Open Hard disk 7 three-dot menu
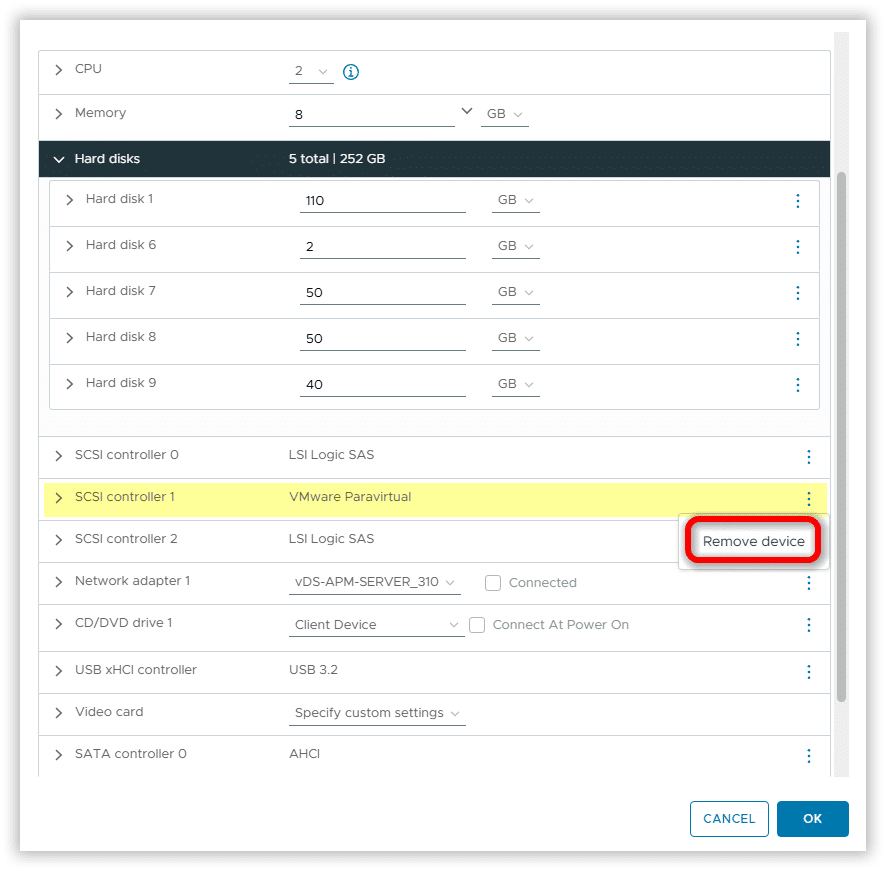This screenshot has height=871, width=886. (797, 293)
